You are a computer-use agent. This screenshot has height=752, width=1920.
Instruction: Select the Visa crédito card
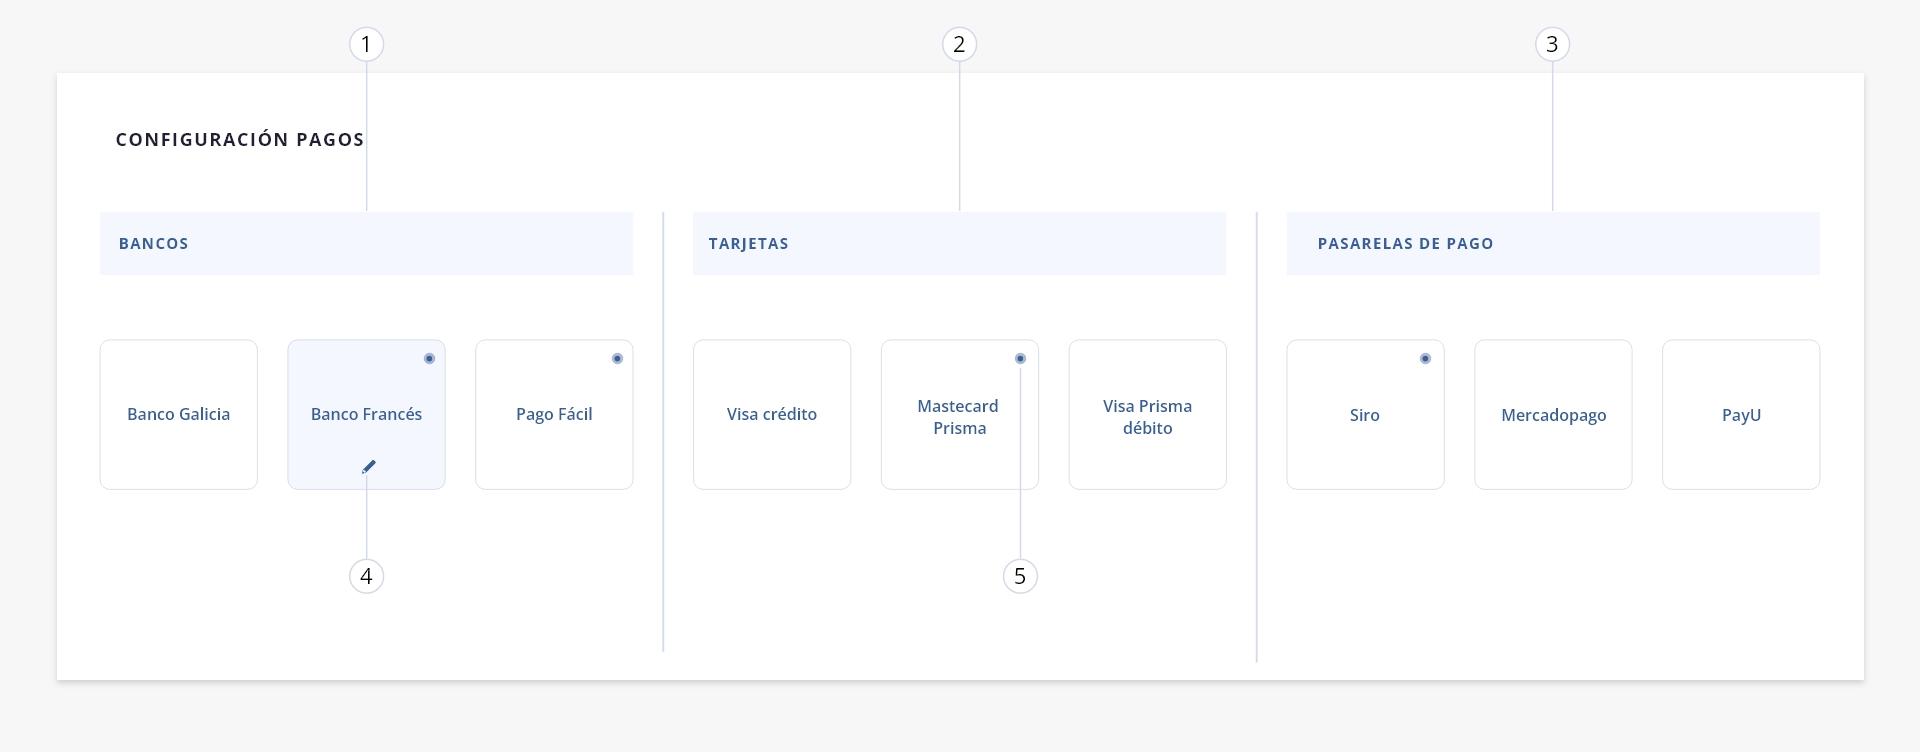click(x=772, y=414)
